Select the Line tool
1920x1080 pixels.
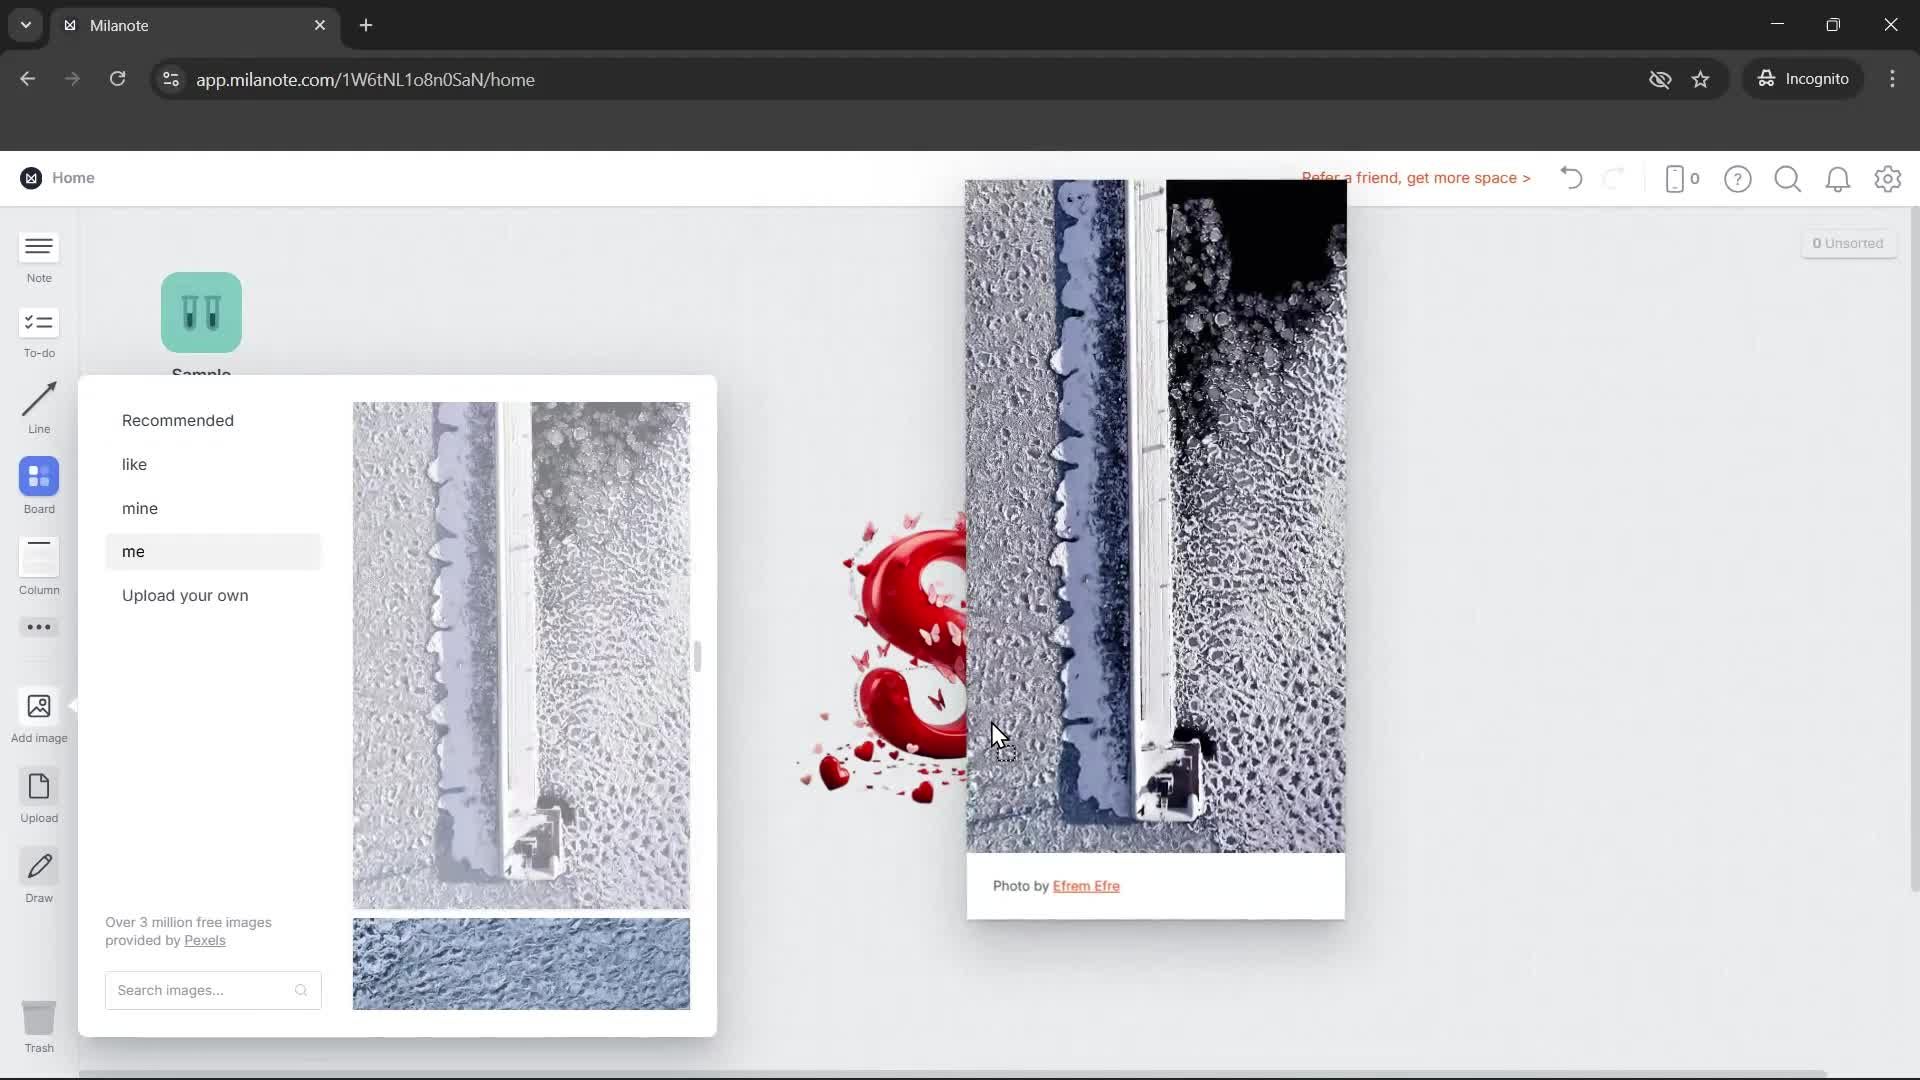(38, 406)
